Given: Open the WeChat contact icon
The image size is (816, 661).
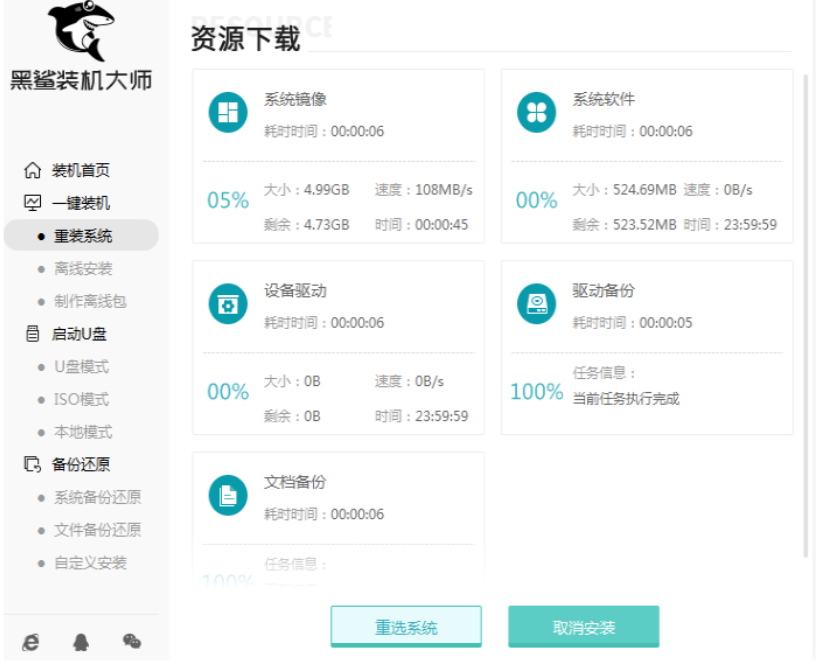Looking at the screenshot, I should pos(131,642).
